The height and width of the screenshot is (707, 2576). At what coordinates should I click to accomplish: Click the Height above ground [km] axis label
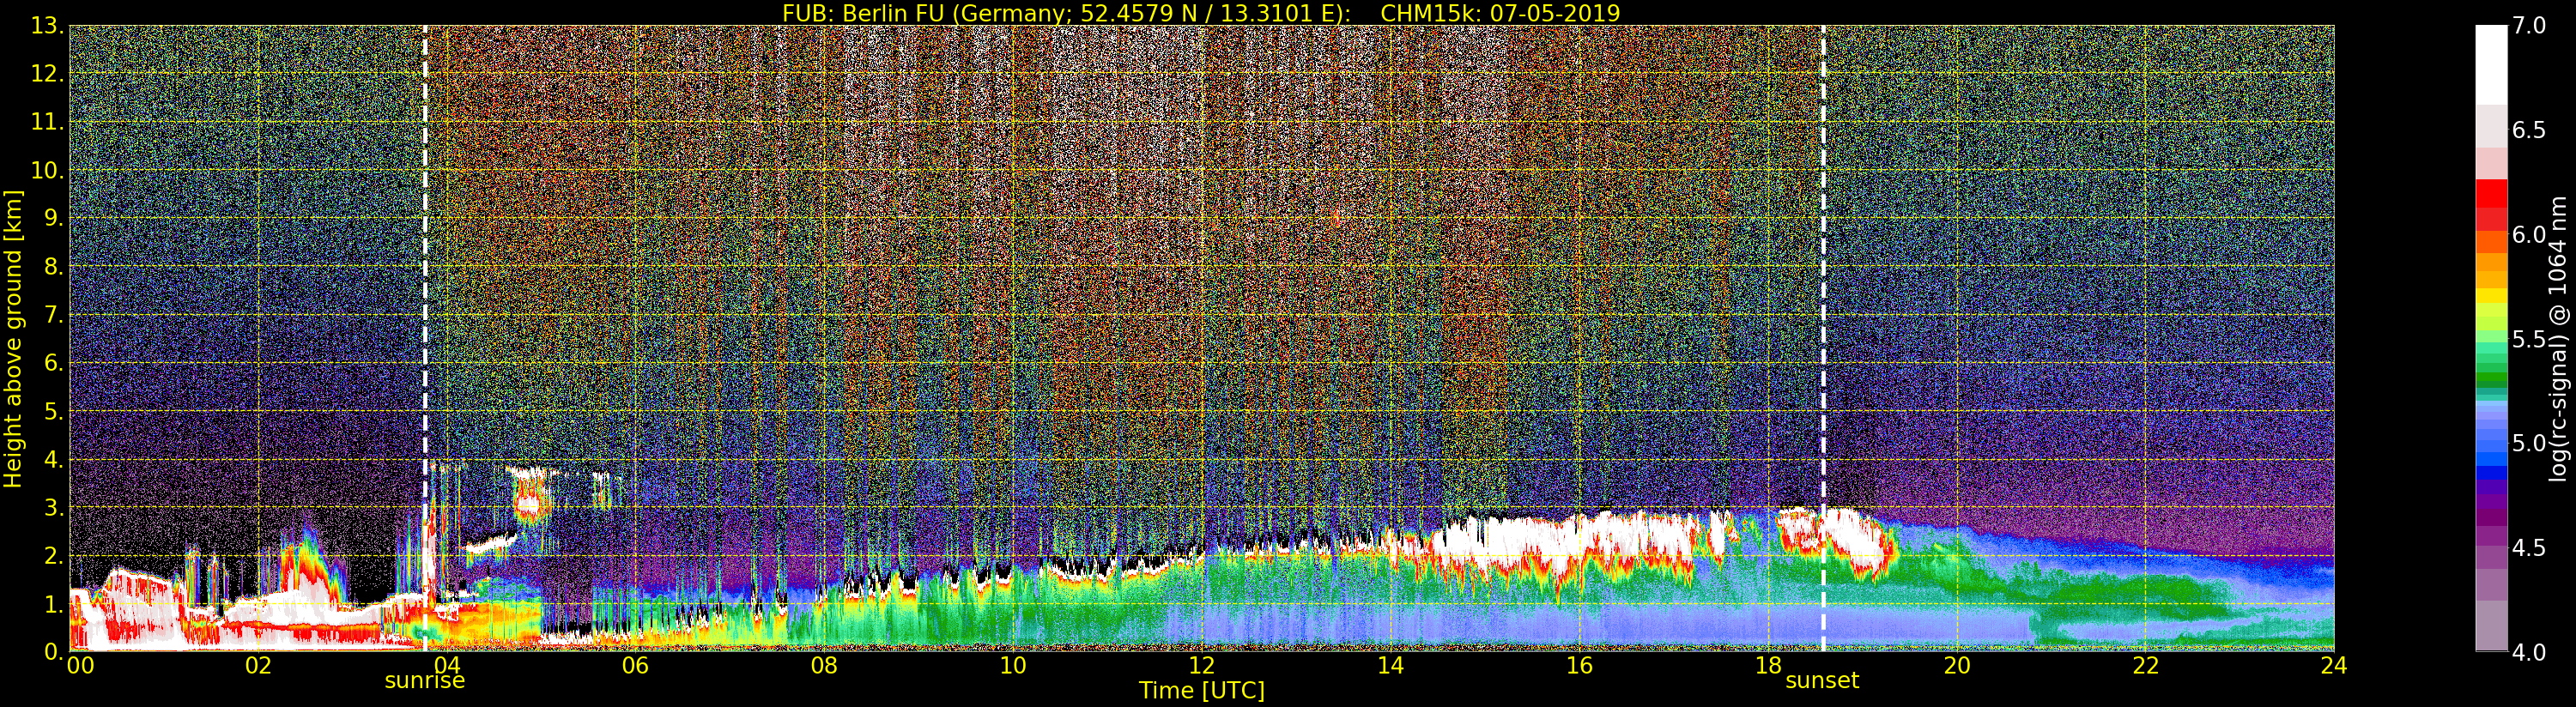pyautogui.click(x=13, y=338)
